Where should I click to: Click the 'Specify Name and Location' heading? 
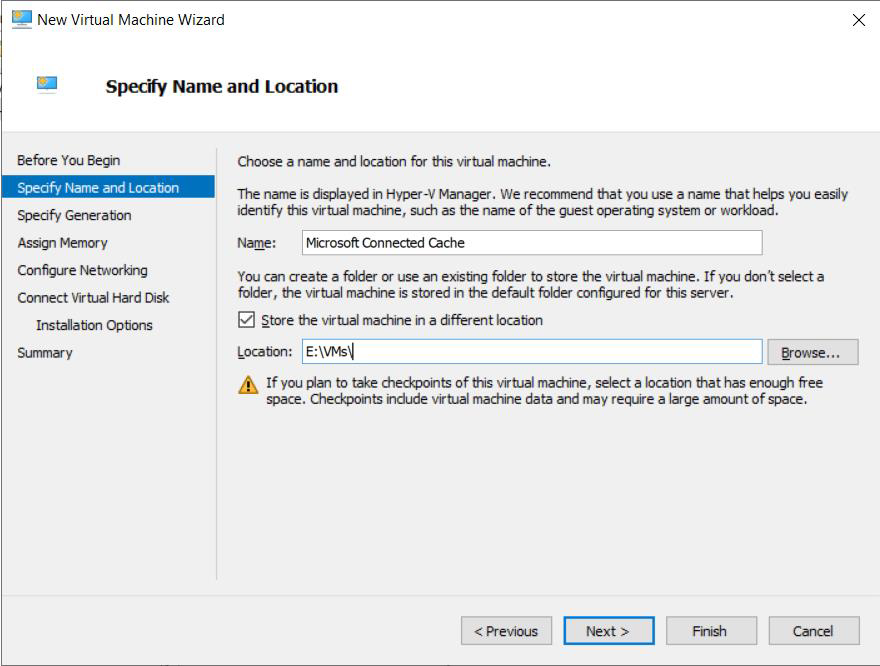point(222,87)
